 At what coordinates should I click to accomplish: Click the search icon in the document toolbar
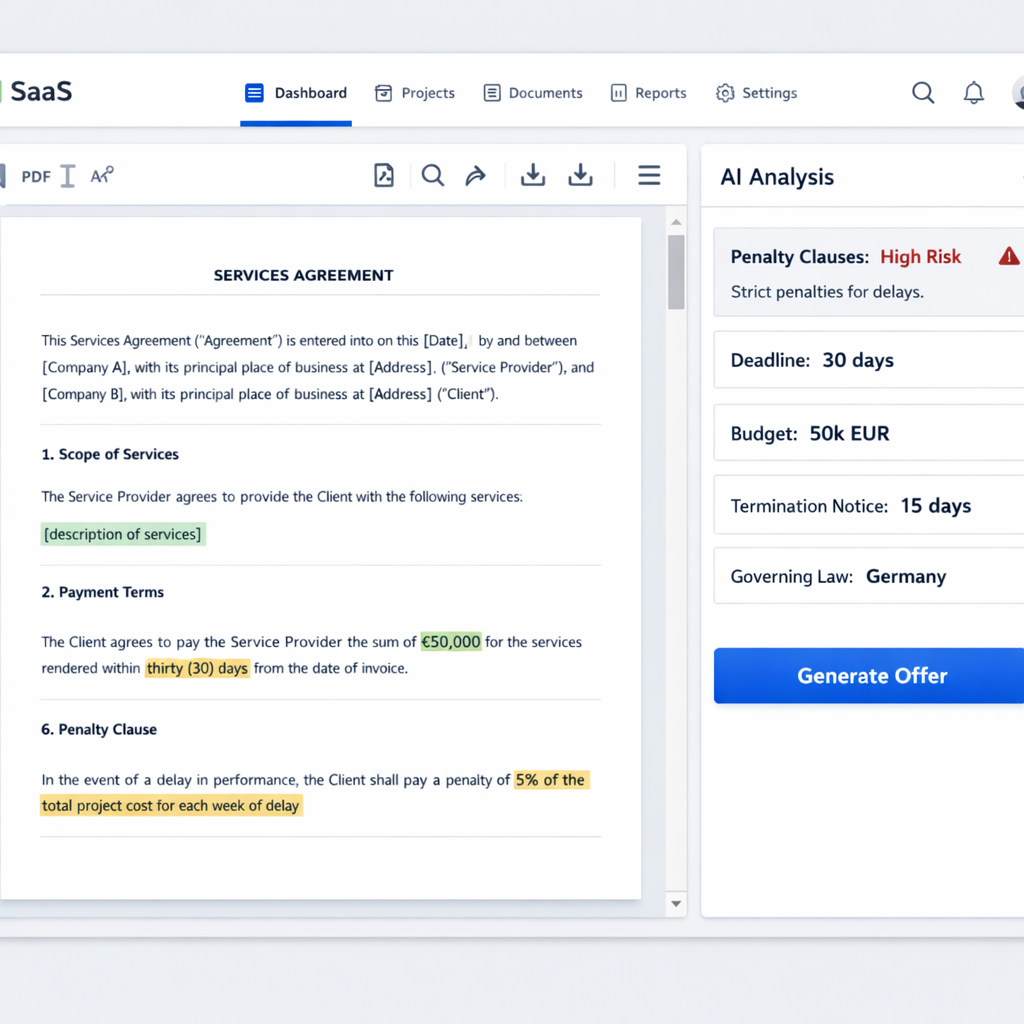433,175
